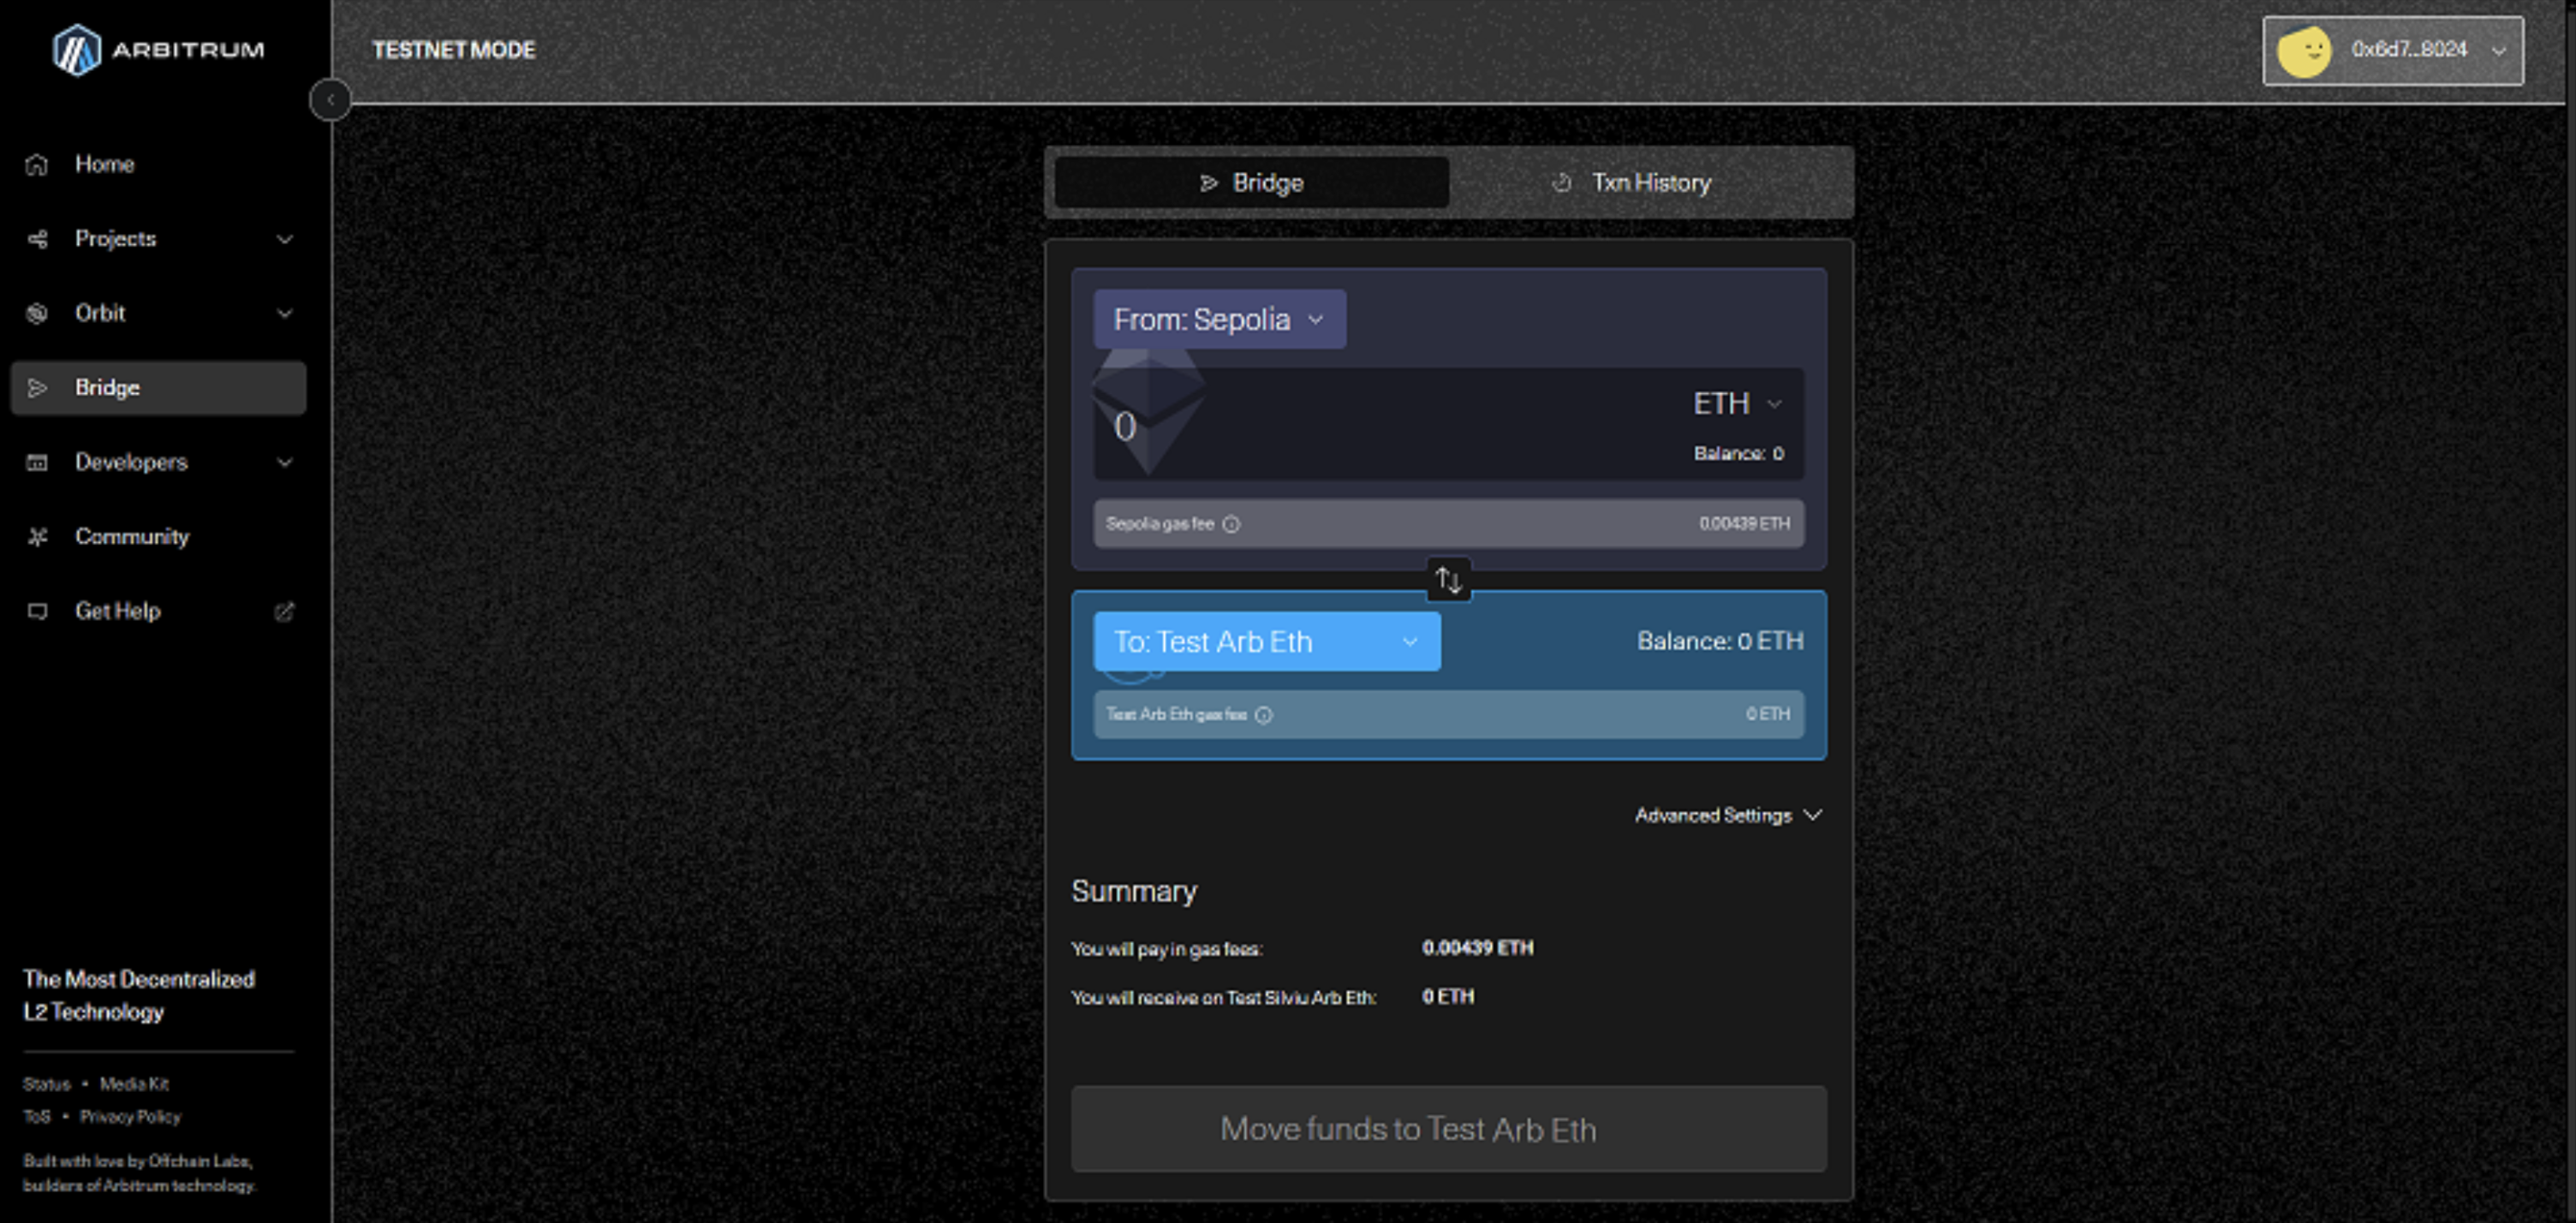This screenshot has width=2576, height=1223.
Task: Click Test Arb Eth gas fee info icon
Action: (1263, 715)
